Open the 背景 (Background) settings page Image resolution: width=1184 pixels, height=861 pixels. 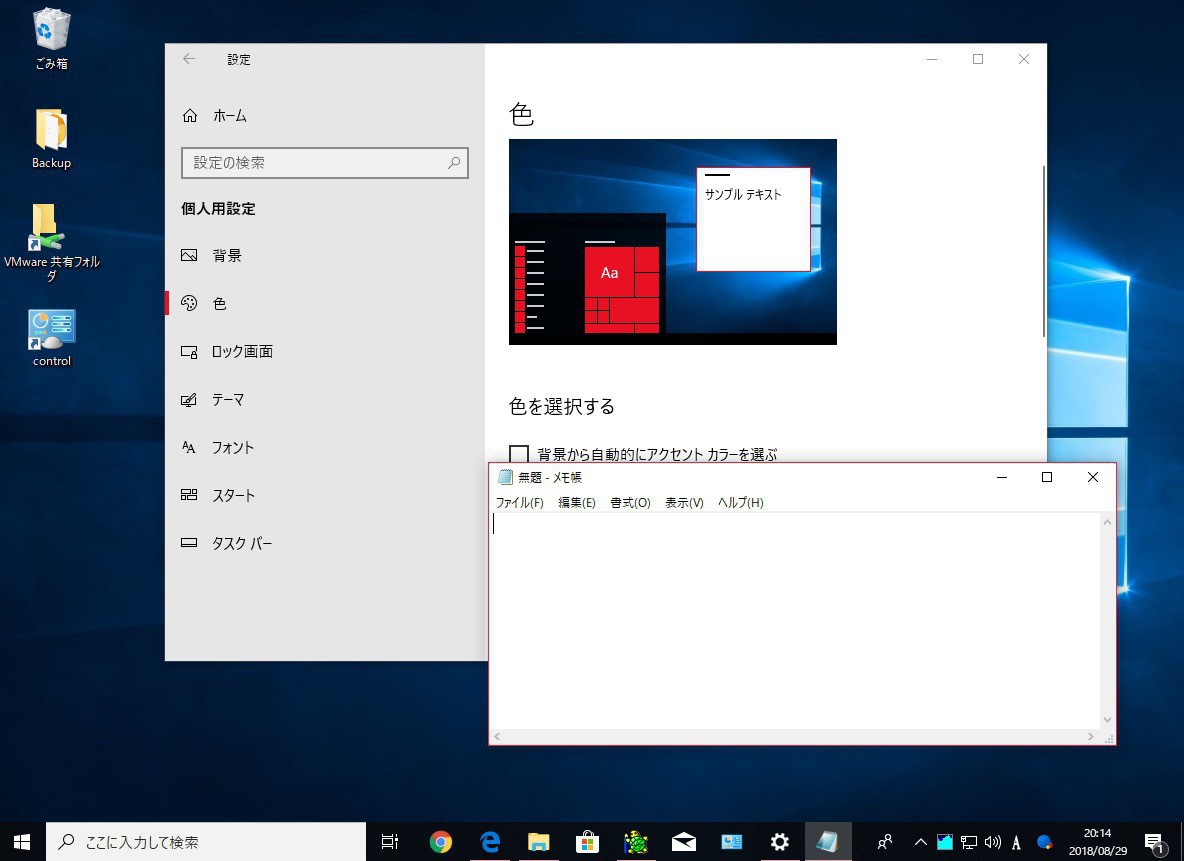(227, 256)
